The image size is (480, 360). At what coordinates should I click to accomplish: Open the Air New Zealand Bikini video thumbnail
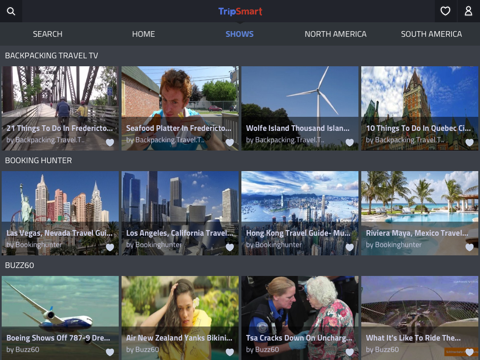coord(180,318)
